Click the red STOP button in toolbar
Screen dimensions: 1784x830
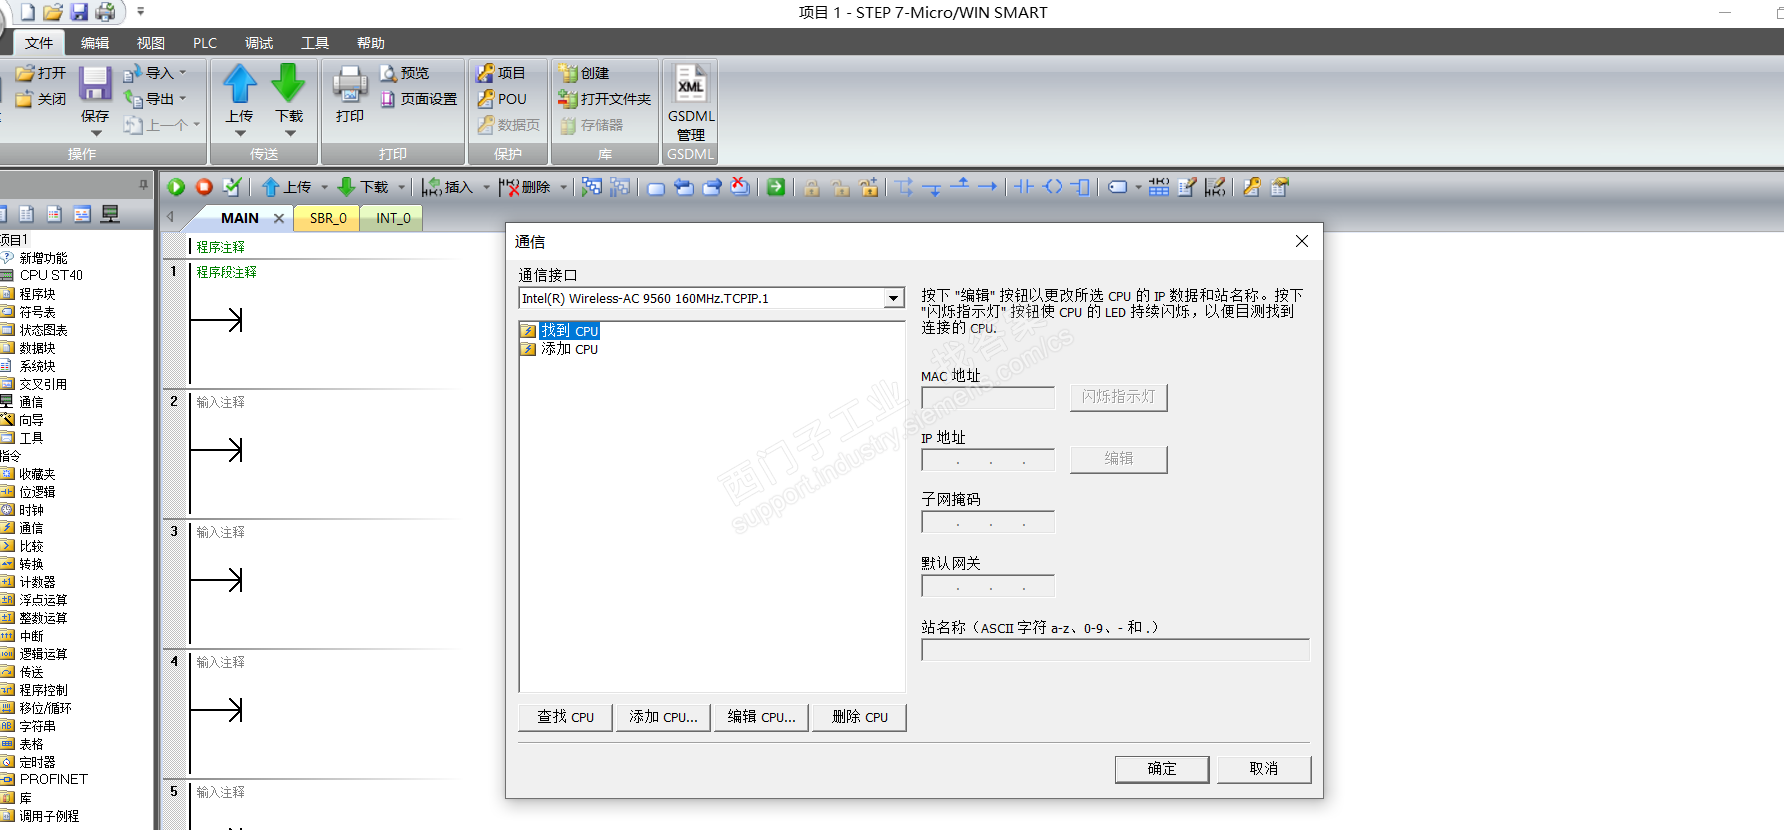[x=204, y=187]
